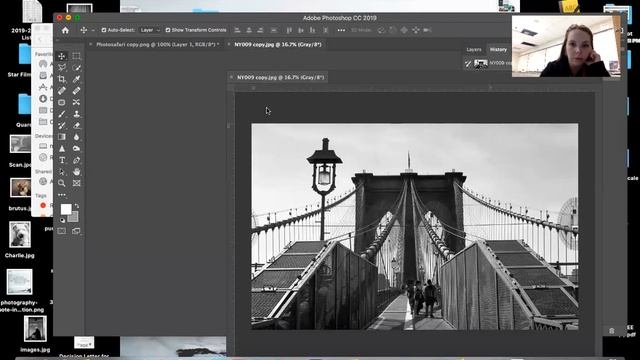
Task: Select the Brush tool
Action: [x=62, y=114]
